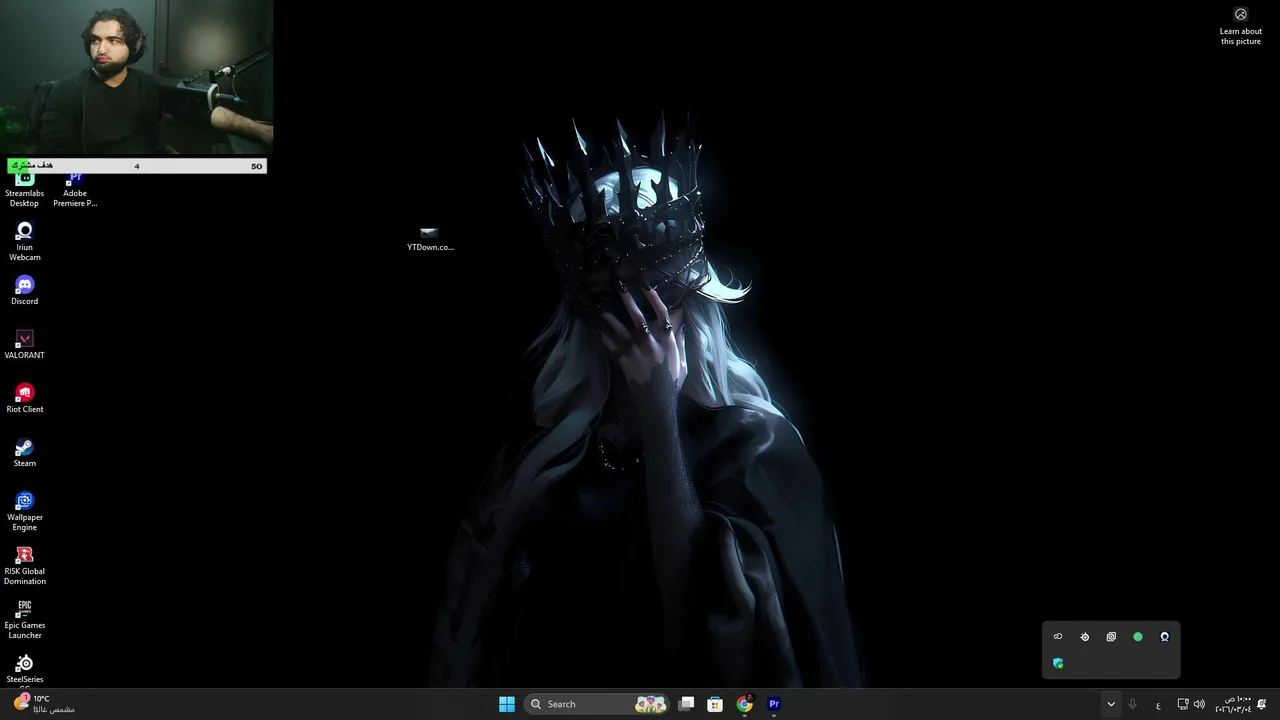The image size is (1280, 720).
Task: Click the green circle tray overflow icon
Action: (x=1138, y=637)
